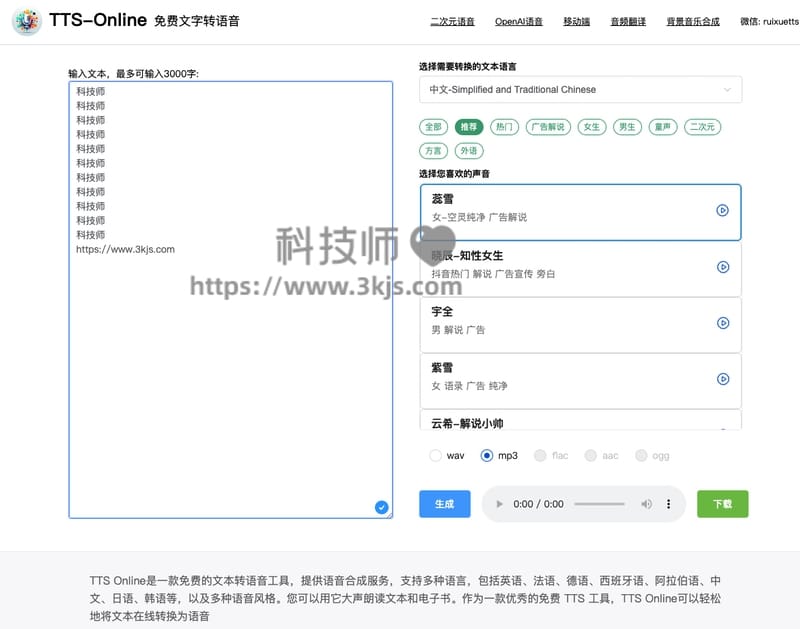Play the 宇全 voice sample
Screen dimensions: 800x629
point(722,323)
